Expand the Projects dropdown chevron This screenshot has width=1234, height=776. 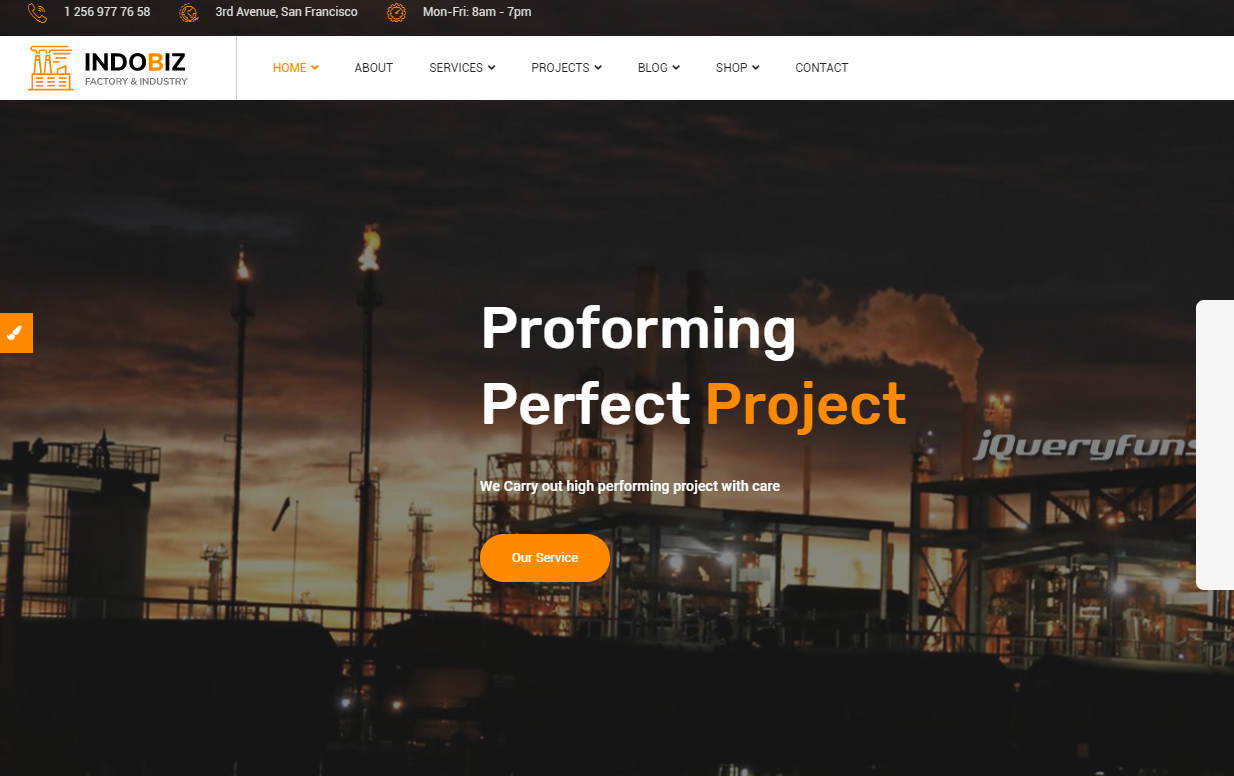coord(598,68)
